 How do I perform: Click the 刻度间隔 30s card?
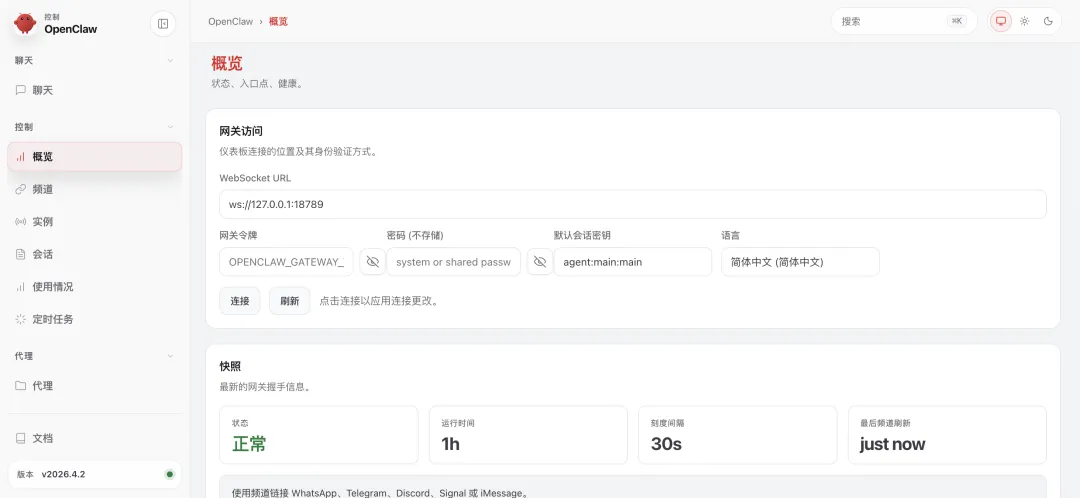tap(738, 435)
